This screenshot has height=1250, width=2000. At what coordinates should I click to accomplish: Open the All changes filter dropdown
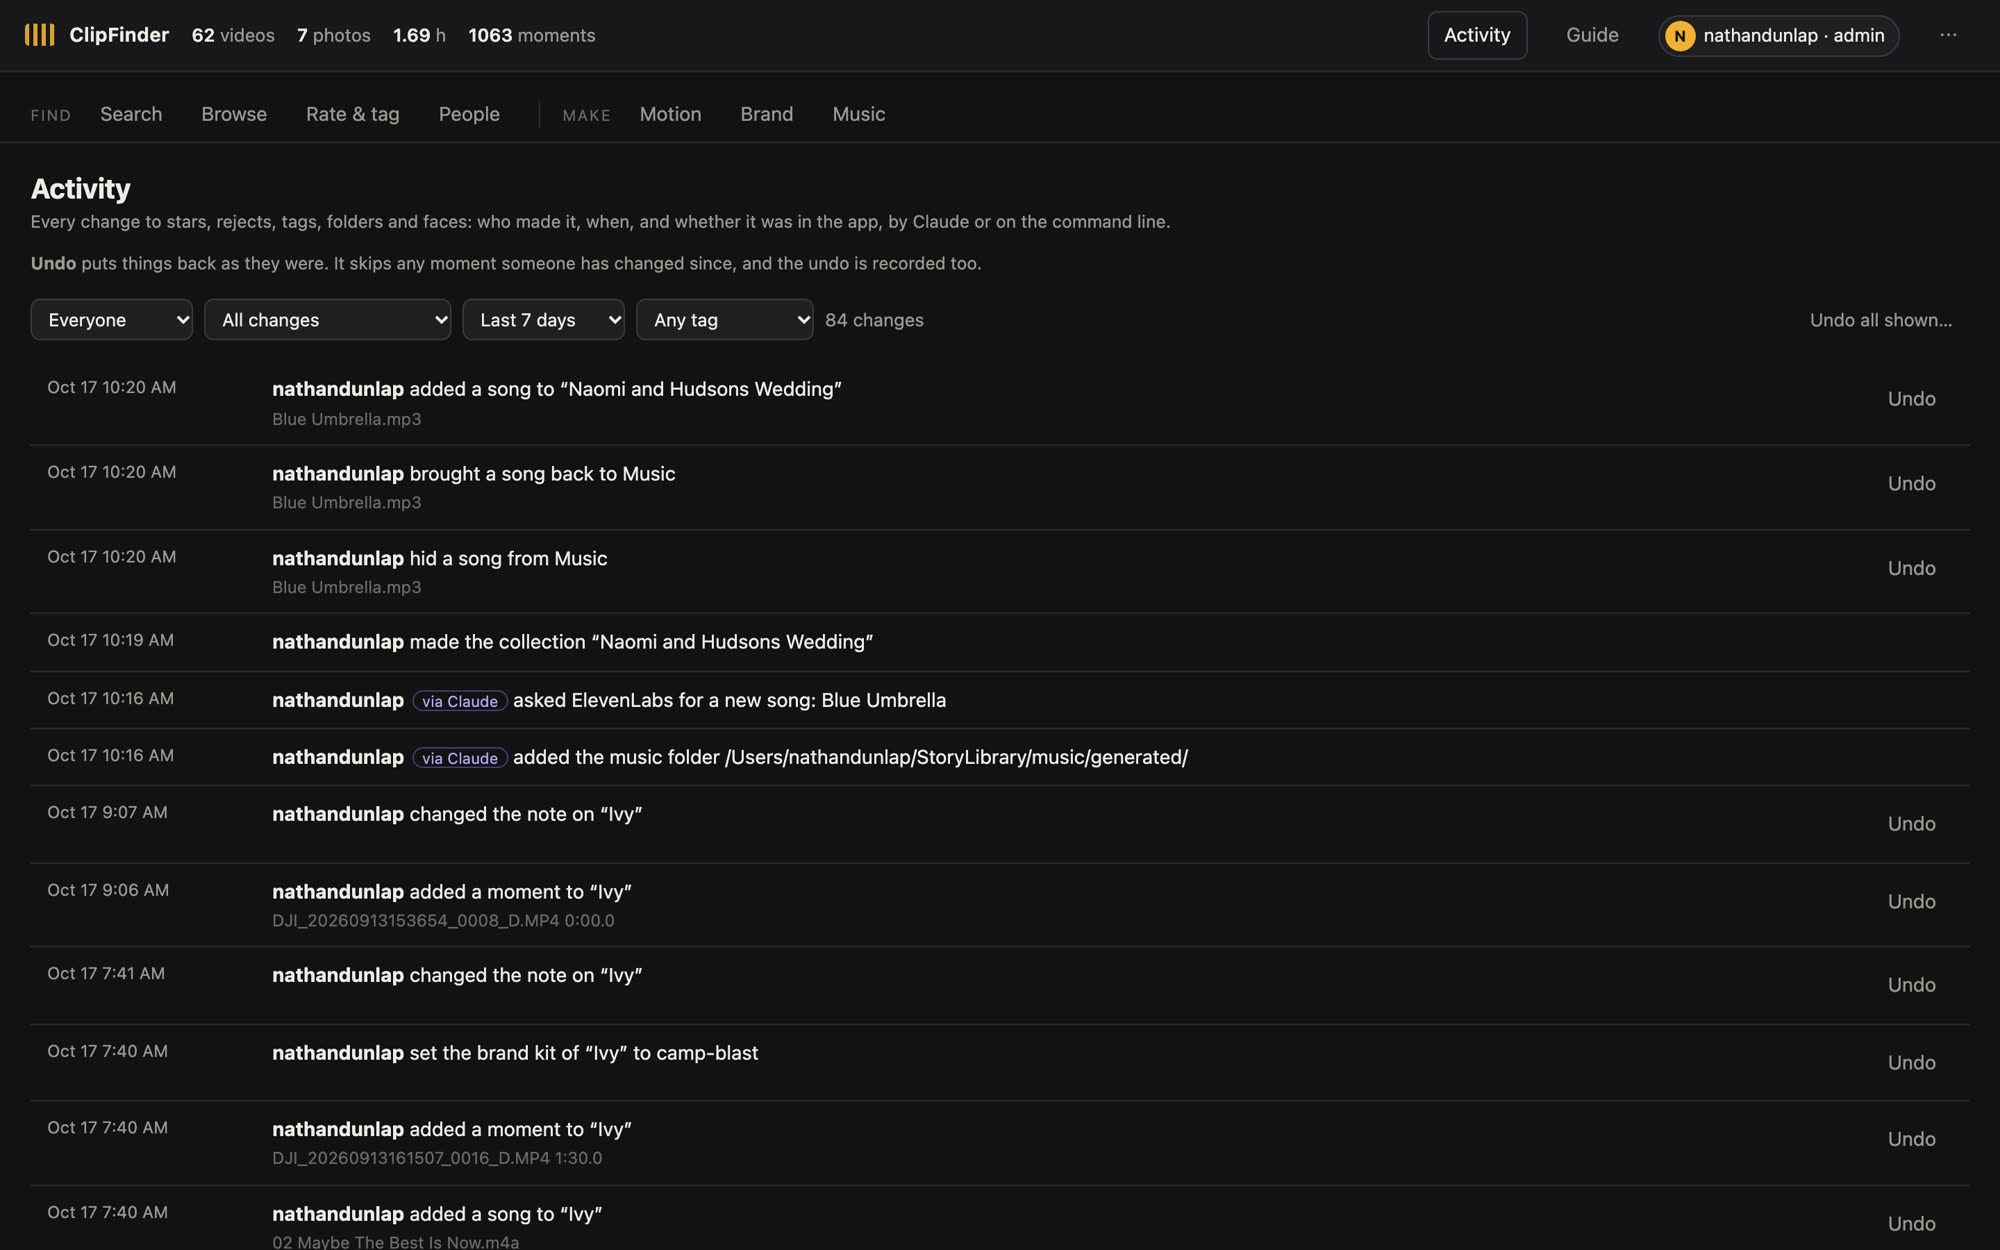pos(327,320)
